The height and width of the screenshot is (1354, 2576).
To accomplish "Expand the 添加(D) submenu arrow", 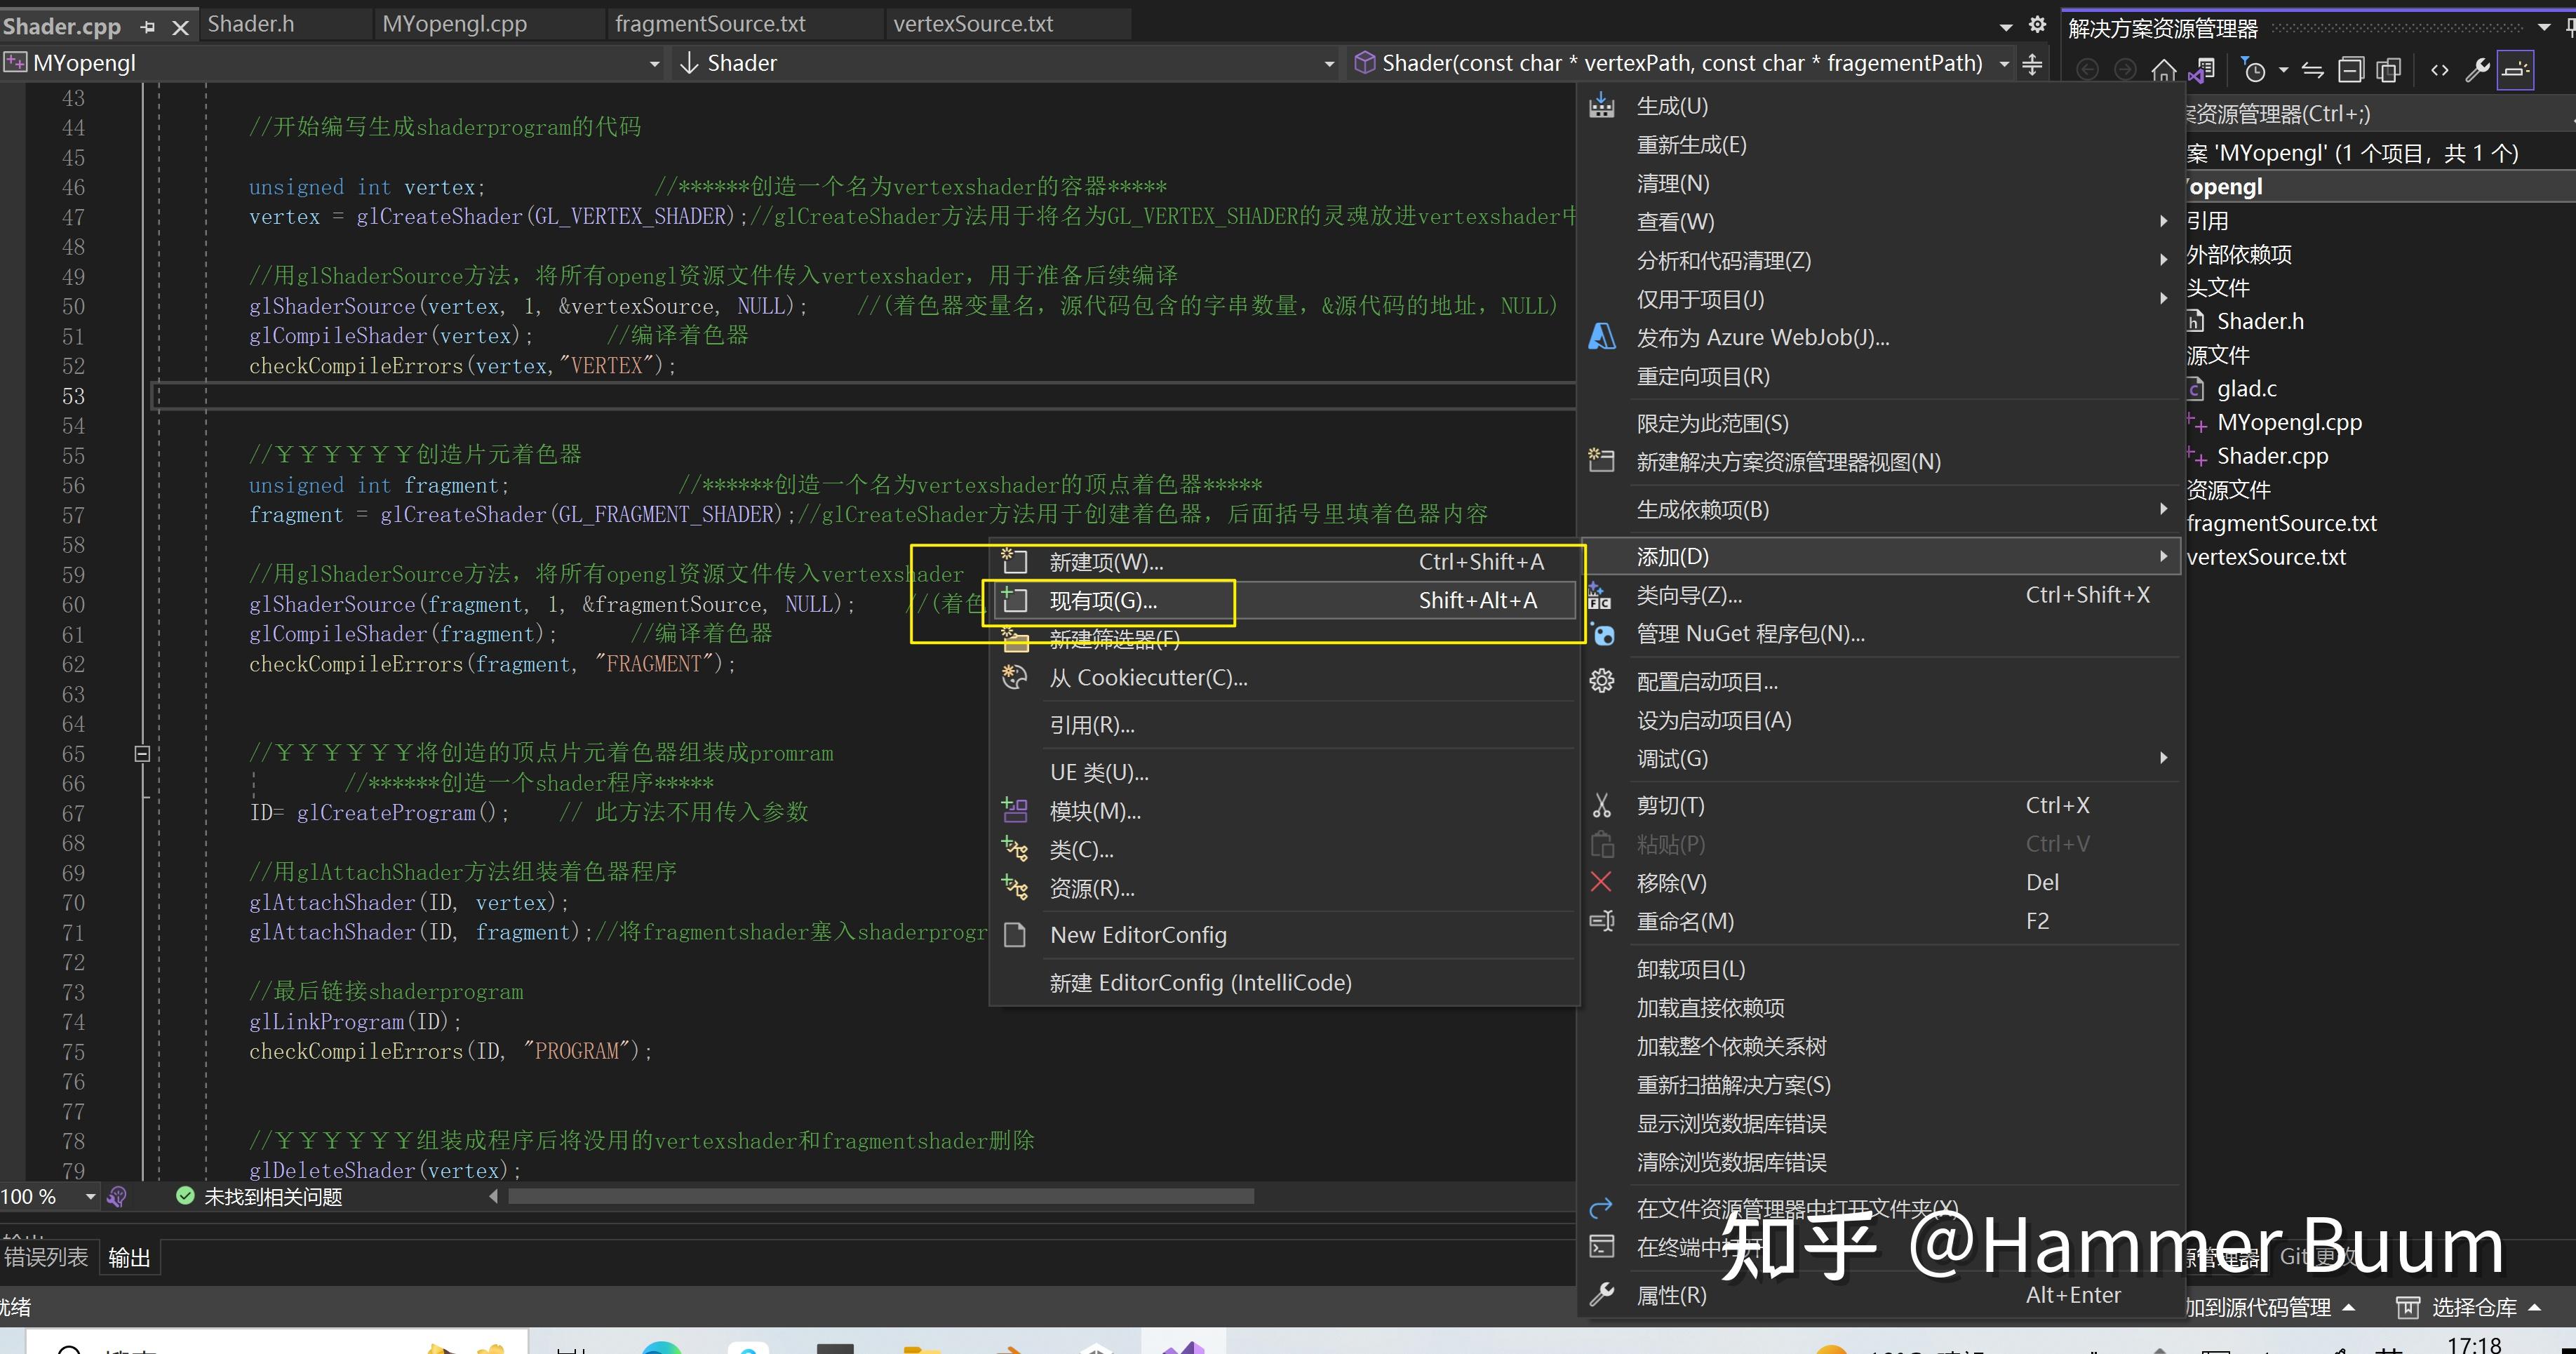I will click(x=2163, y=556).
